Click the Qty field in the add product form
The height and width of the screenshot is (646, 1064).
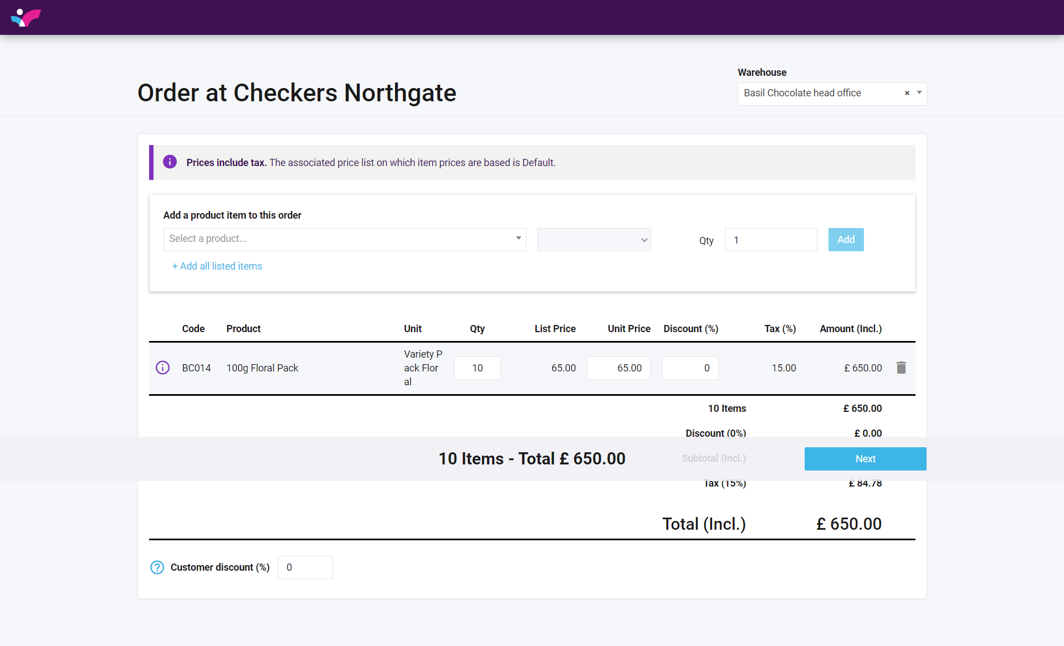(770, 240)
